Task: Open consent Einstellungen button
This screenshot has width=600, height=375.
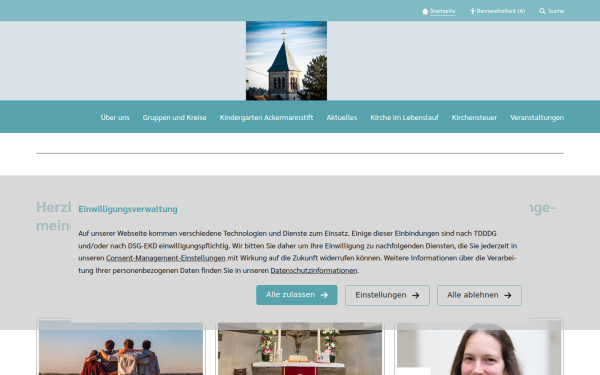Action: tap(387, 295)
